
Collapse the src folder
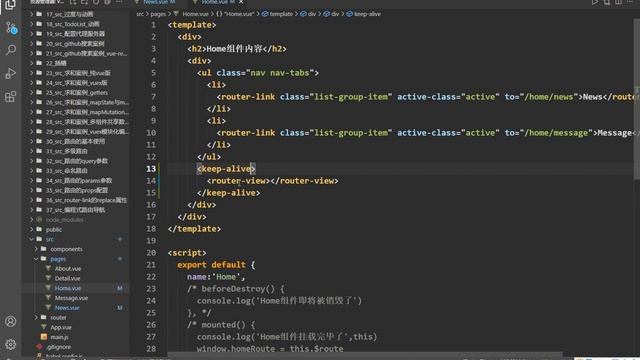[x=31, y=239]
